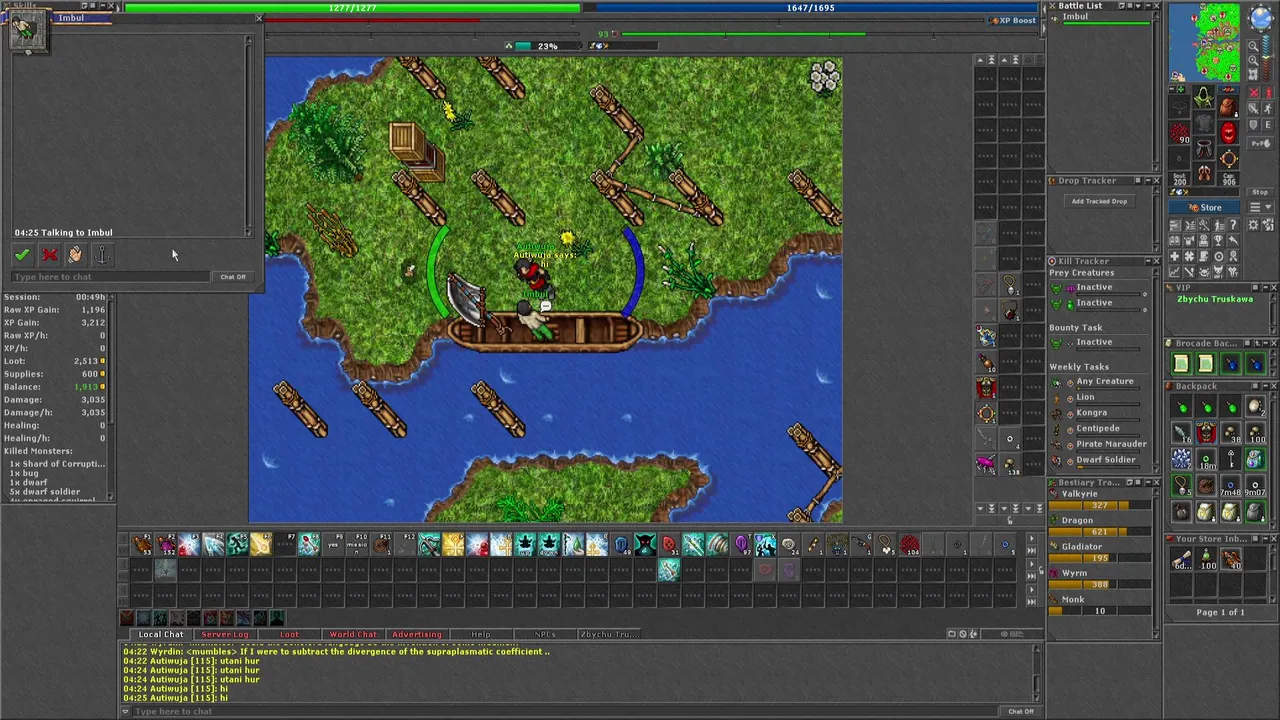1280x720 pixels.
Task: Click first scroll in Brocade Backpack
Action: (x=1181, y=365)
